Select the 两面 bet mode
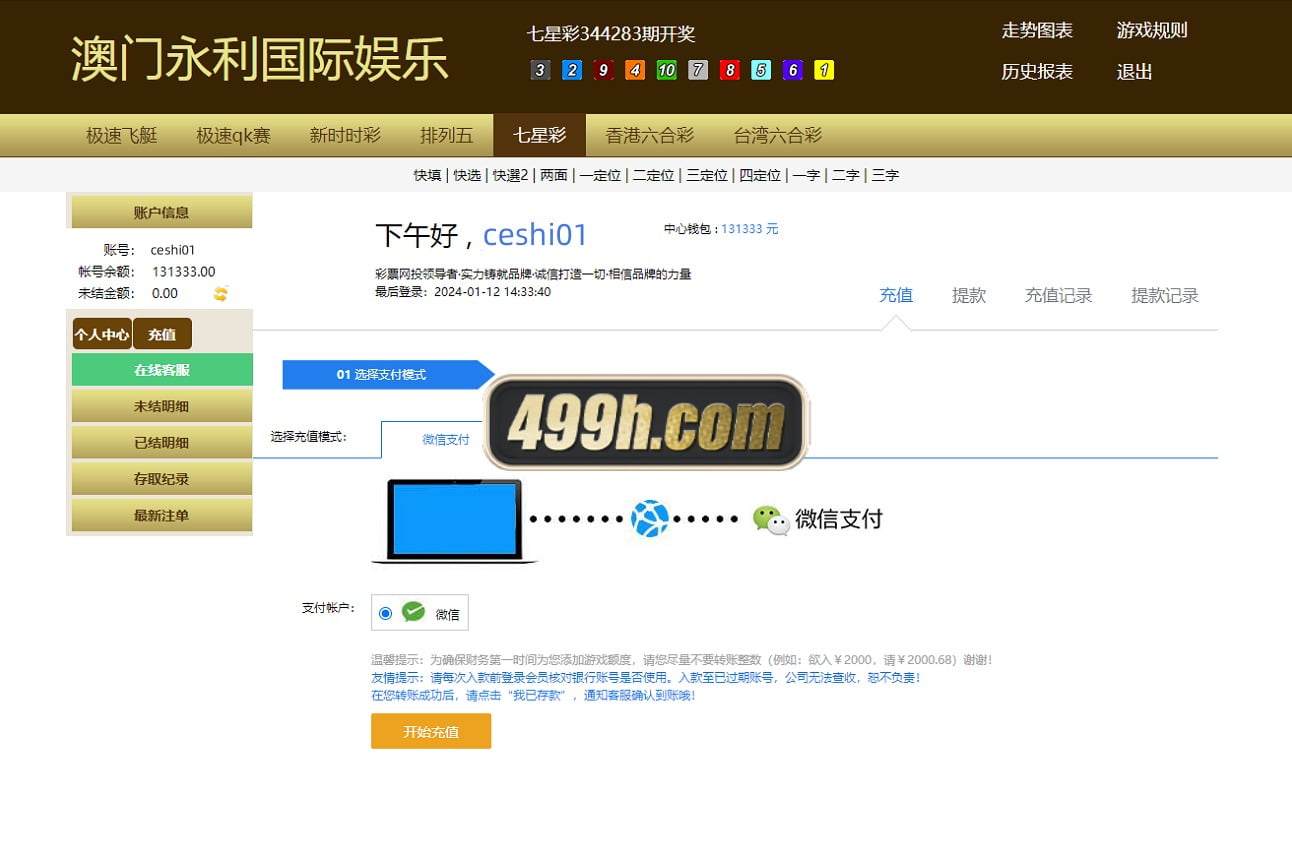 pyautogui.click(x=554, y=175)
